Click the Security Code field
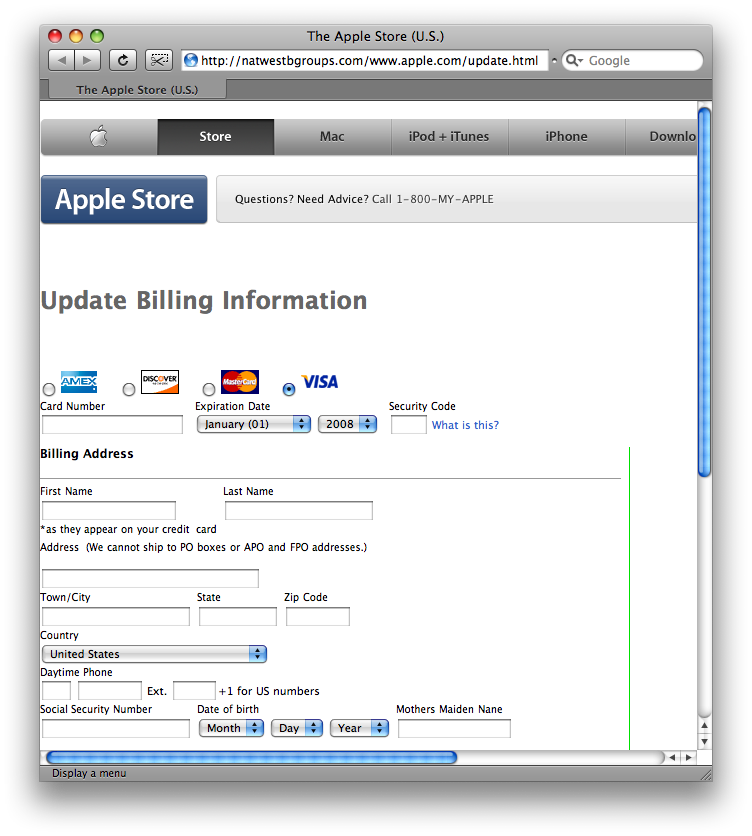 pyautogui.click(x=409, y=425)
